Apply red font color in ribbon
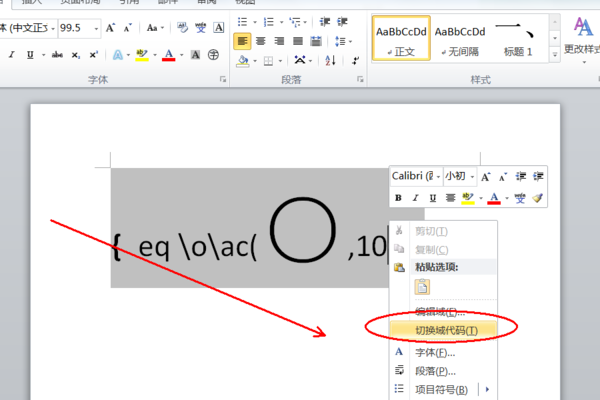This screenshot has height=400, width=600. tap(168, 55)
